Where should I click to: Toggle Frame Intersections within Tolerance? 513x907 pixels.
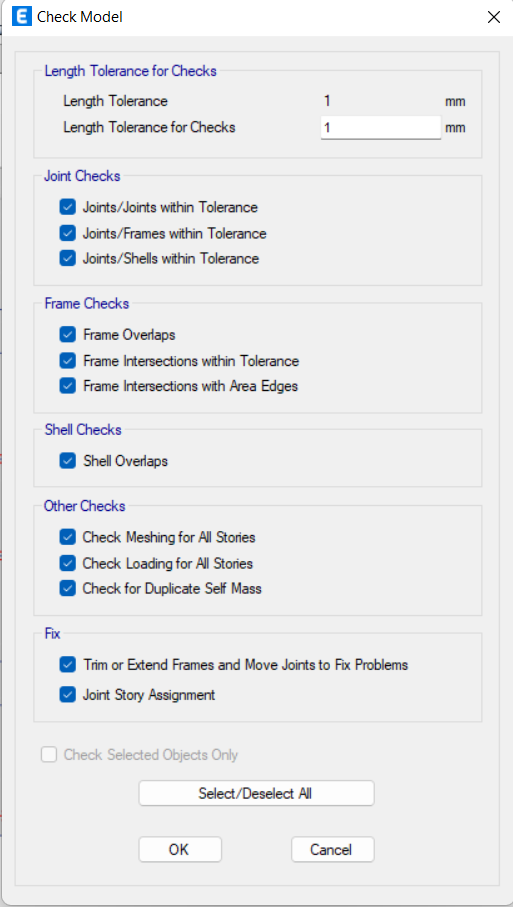[x=68, y=361]
